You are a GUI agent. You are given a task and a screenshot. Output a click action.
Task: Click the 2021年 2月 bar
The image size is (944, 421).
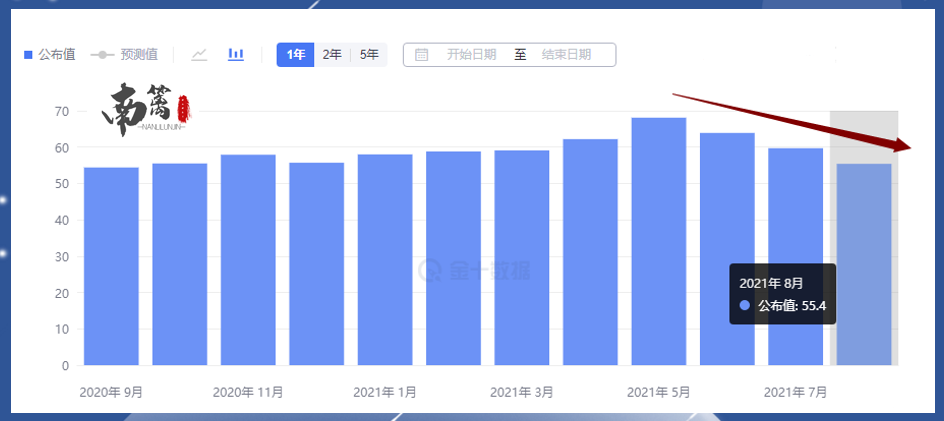coord(453,258)
